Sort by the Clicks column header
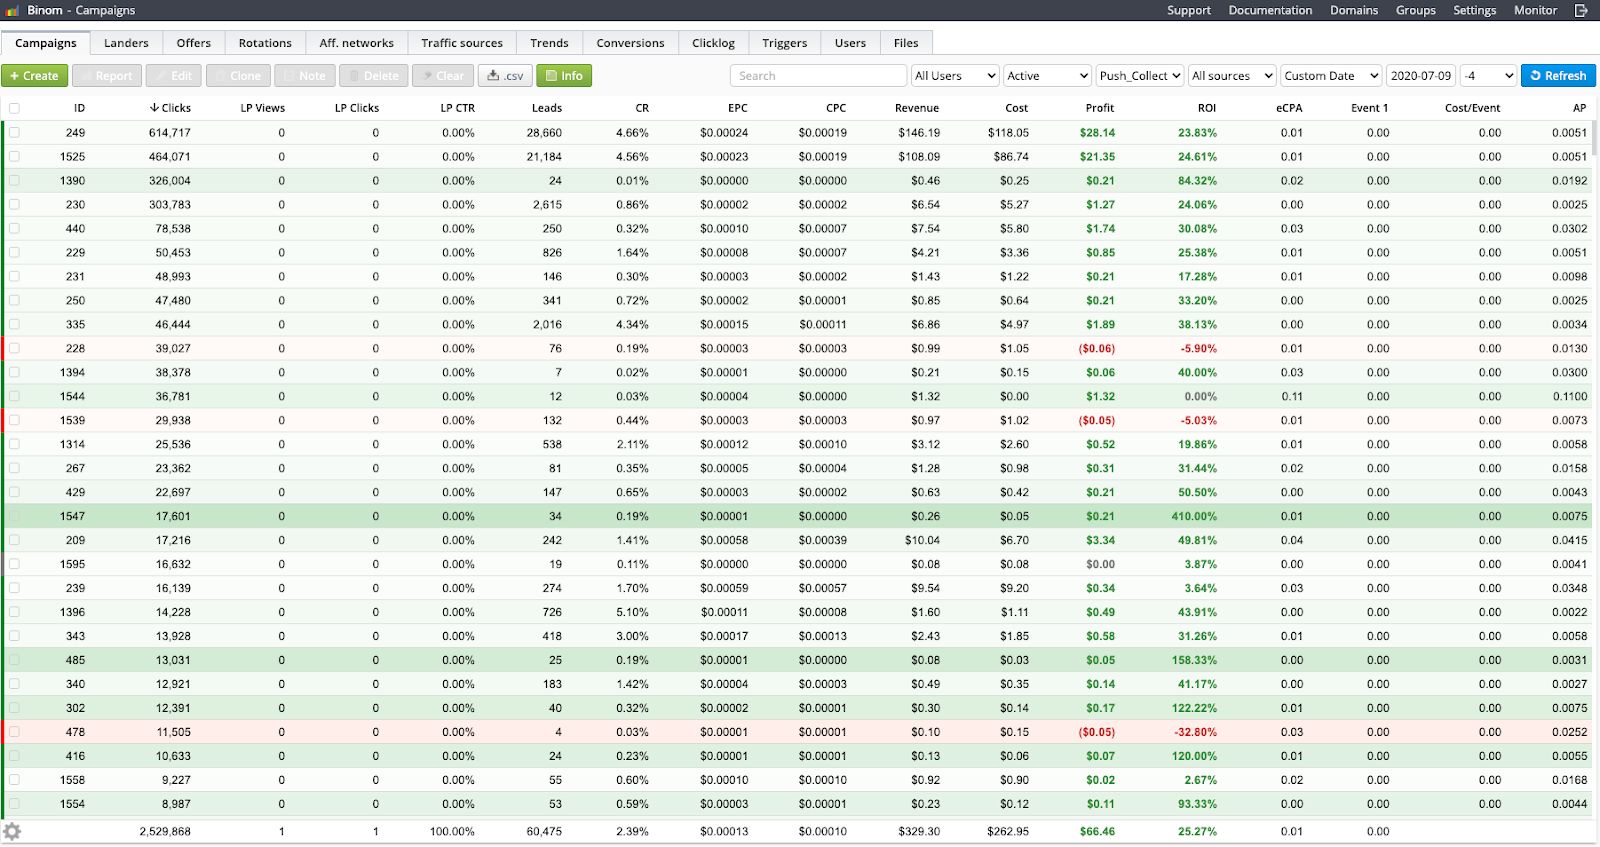The image size is (1600, 847). pyautogui.click(x=170, y=108)
